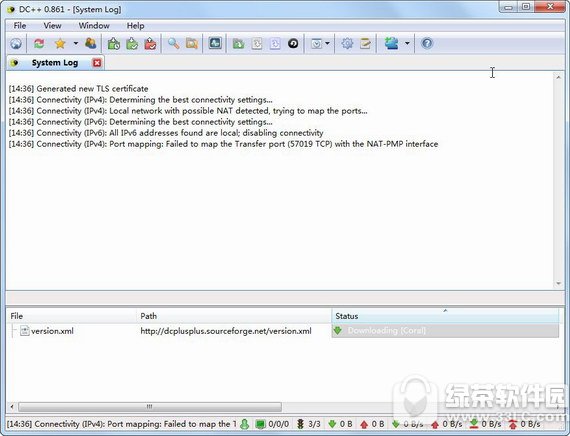Expand the Plugins dropdown arrow
The image size is (570, 436).
407,44
